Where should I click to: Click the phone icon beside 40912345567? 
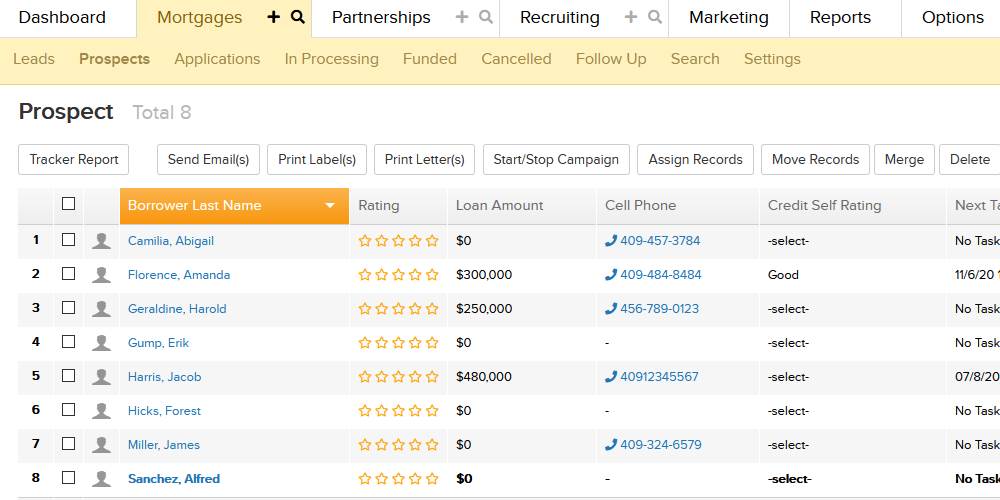click(611, 376)
